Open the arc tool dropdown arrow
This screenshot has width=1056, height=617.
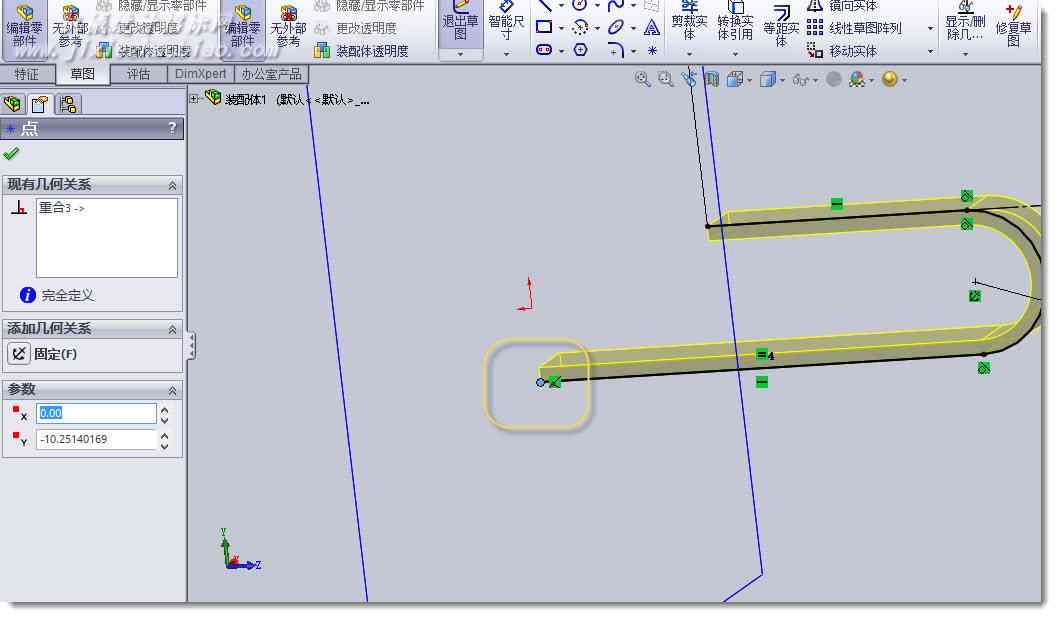click(597, 28)
